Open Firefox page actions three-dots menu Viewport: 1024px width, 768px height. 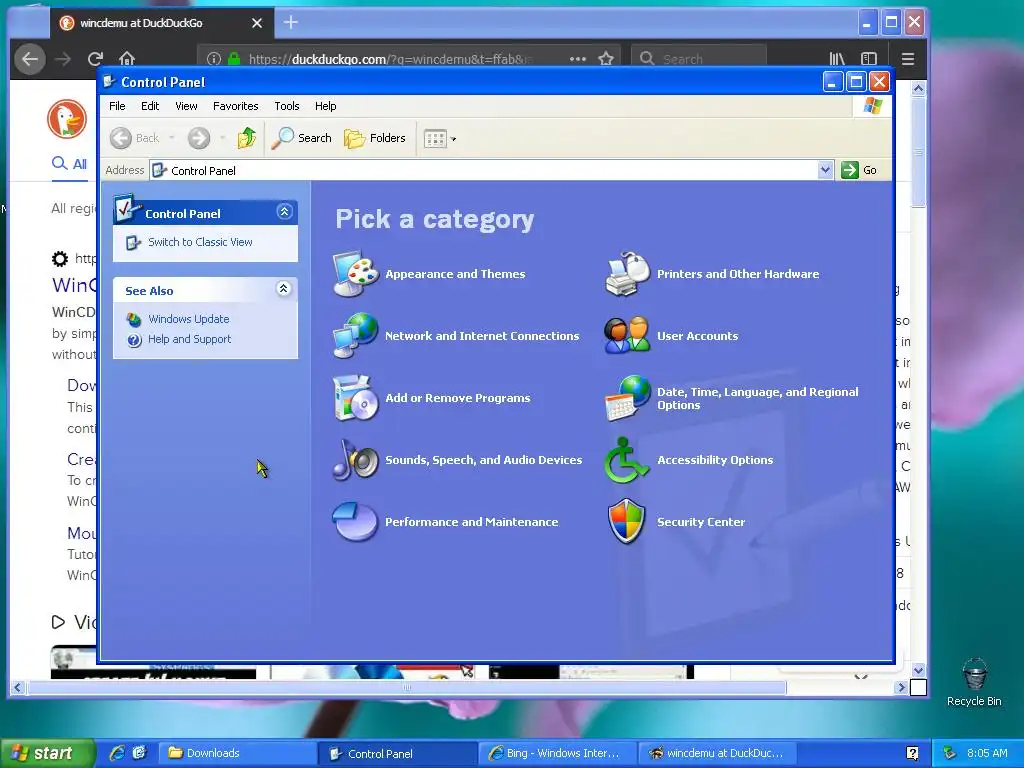coord(578,59)
